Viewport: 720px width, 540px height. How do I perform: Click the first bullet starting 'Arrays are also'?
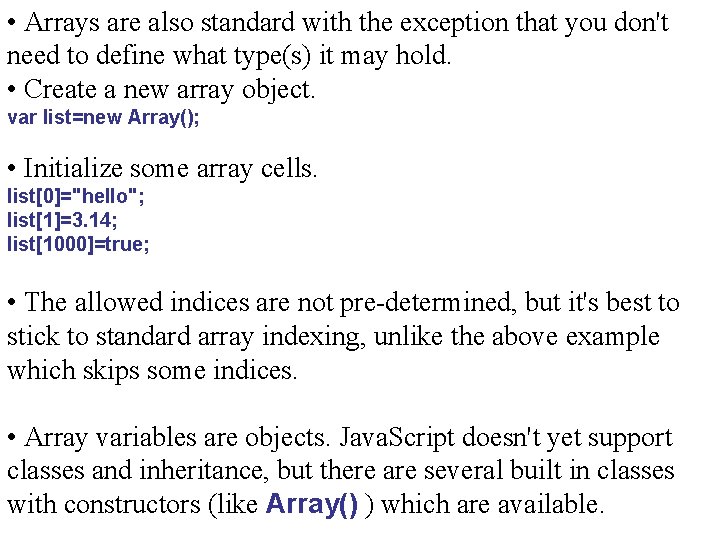click(338, 39)
